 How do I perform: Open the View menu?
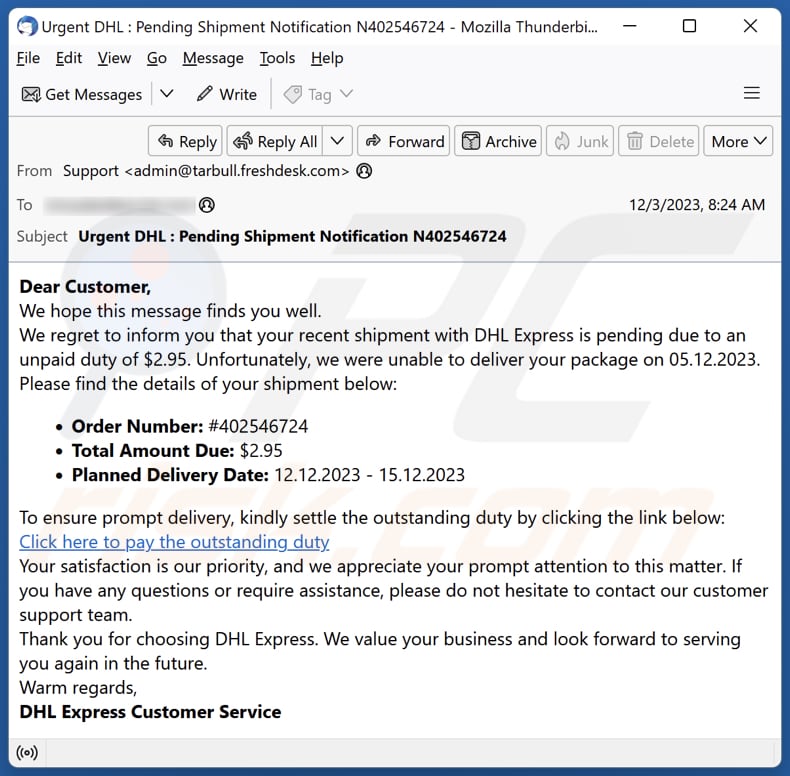click(114, 58)
